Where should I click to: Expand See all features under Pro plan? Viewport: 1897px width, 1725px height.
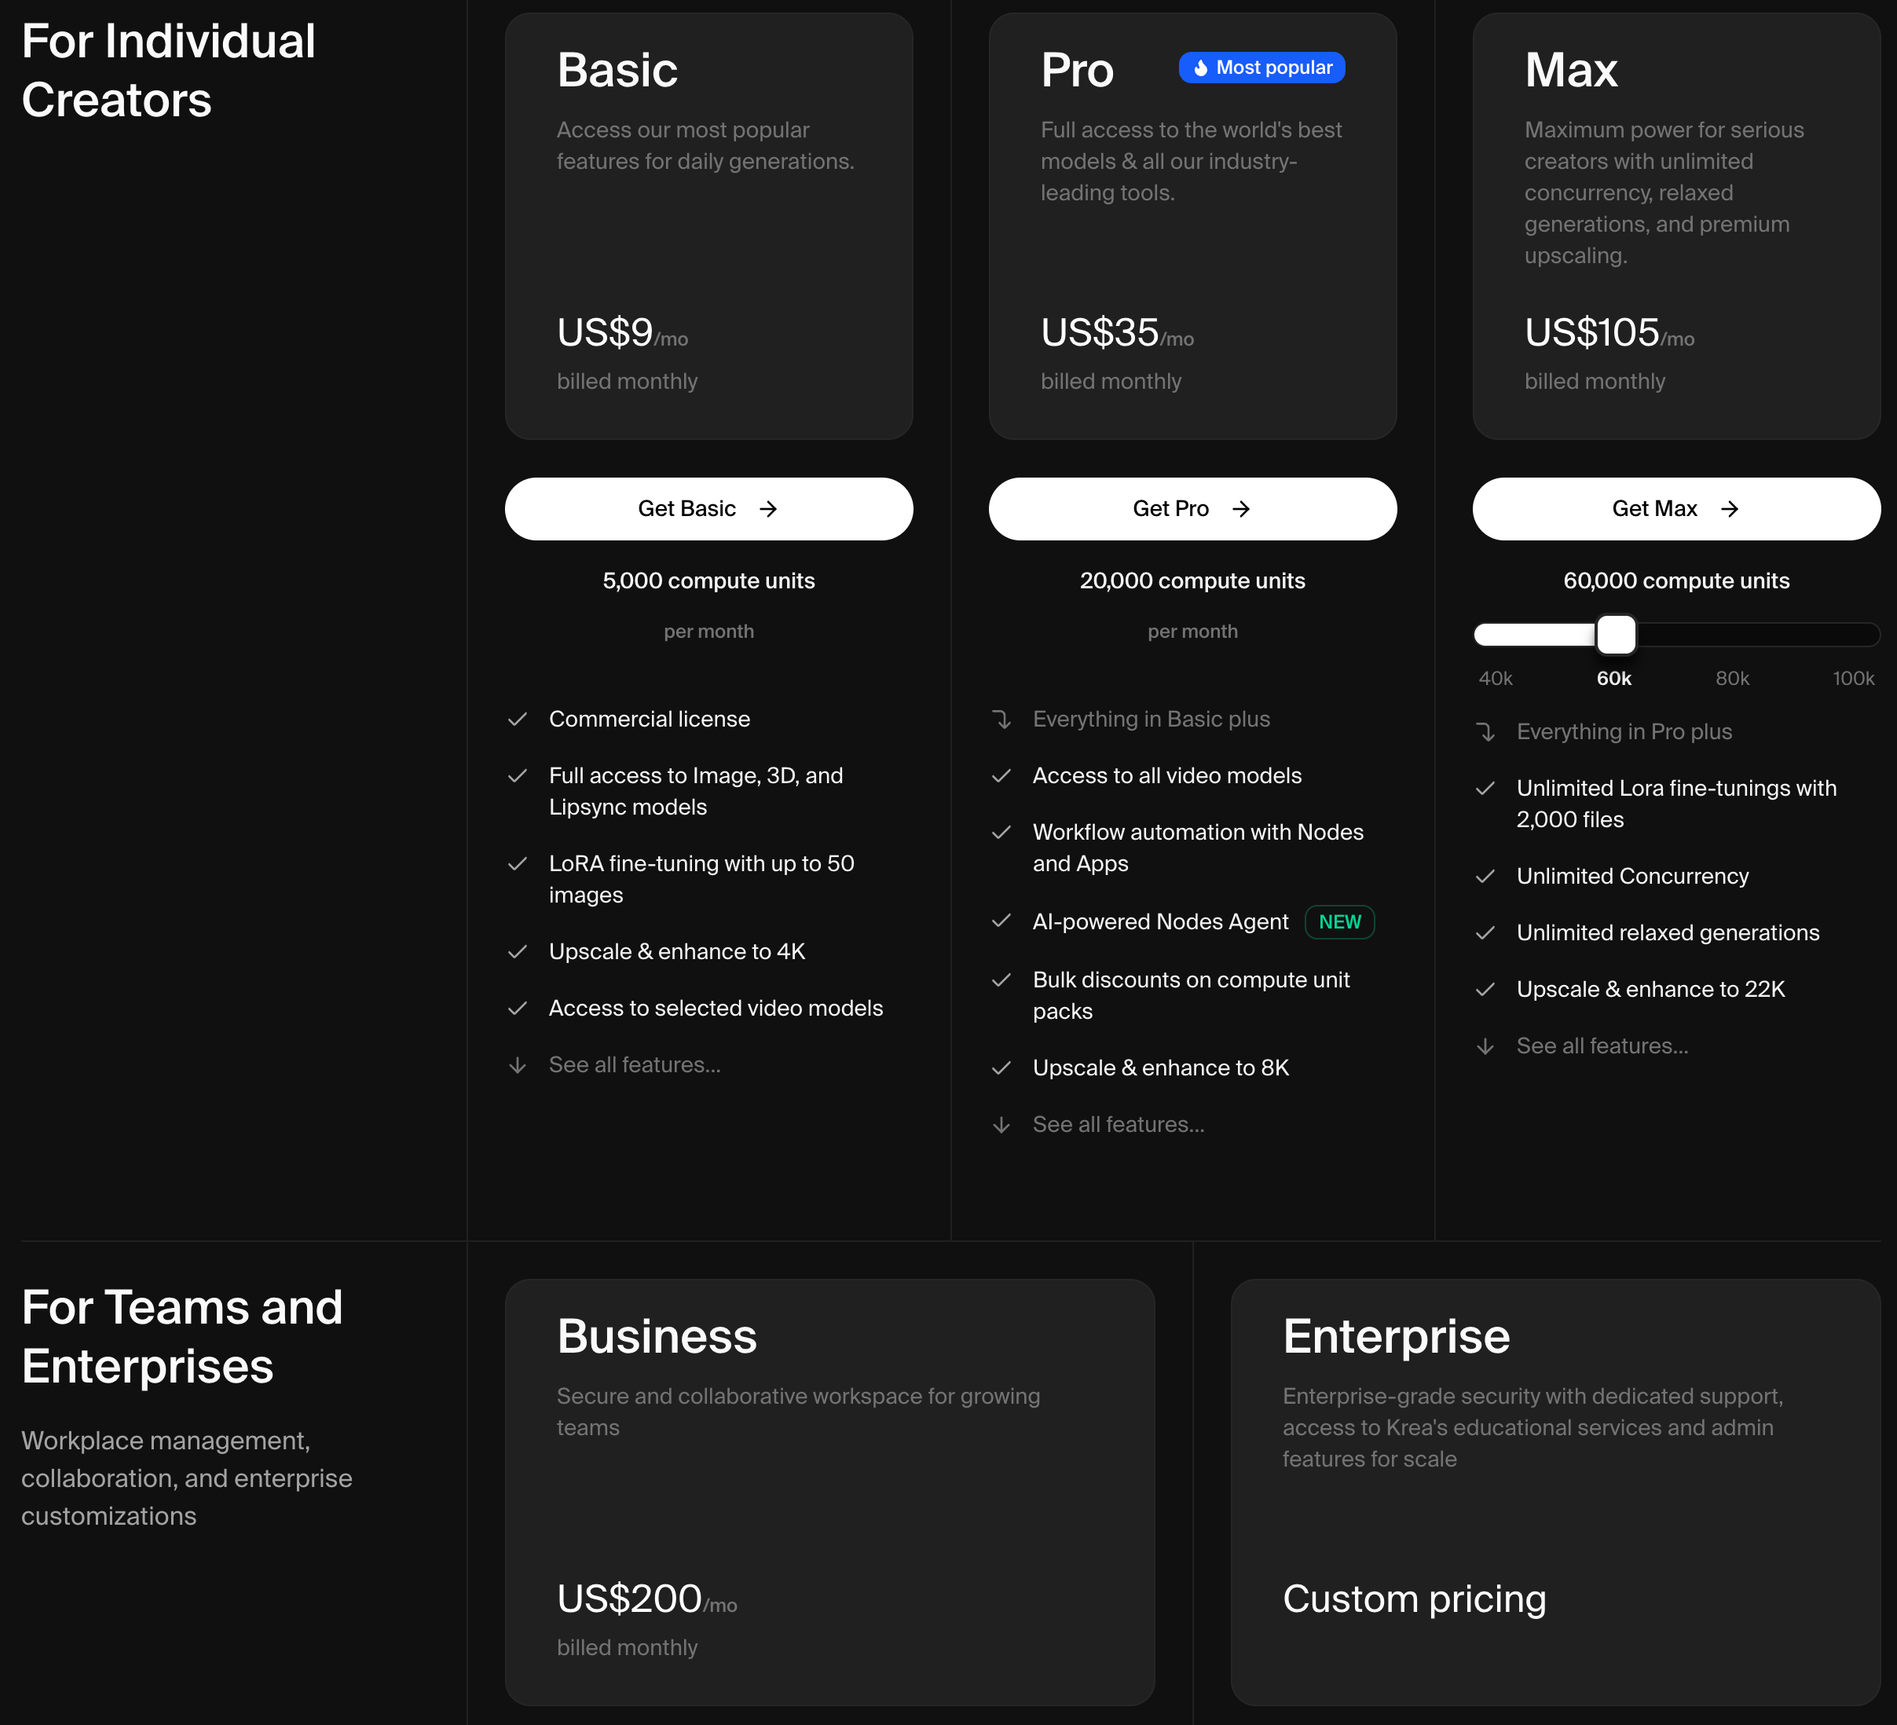(x=1117, y=1124)
